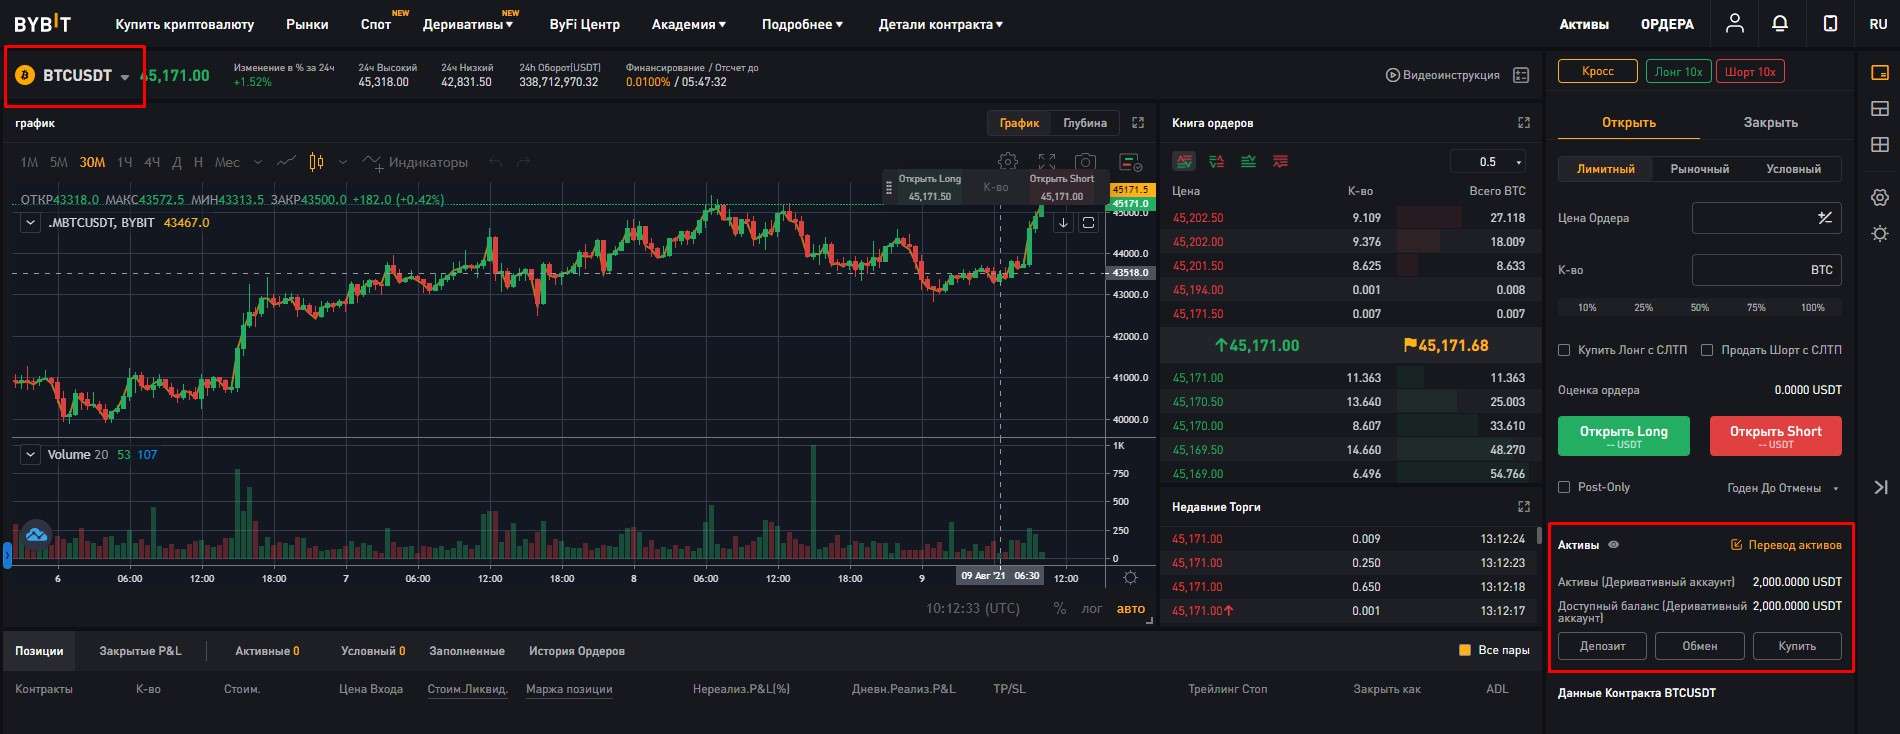Screen dimensions: 1900x734
Task: Take a chart snapshot with the camera icon
Action: click(1085, 162)
